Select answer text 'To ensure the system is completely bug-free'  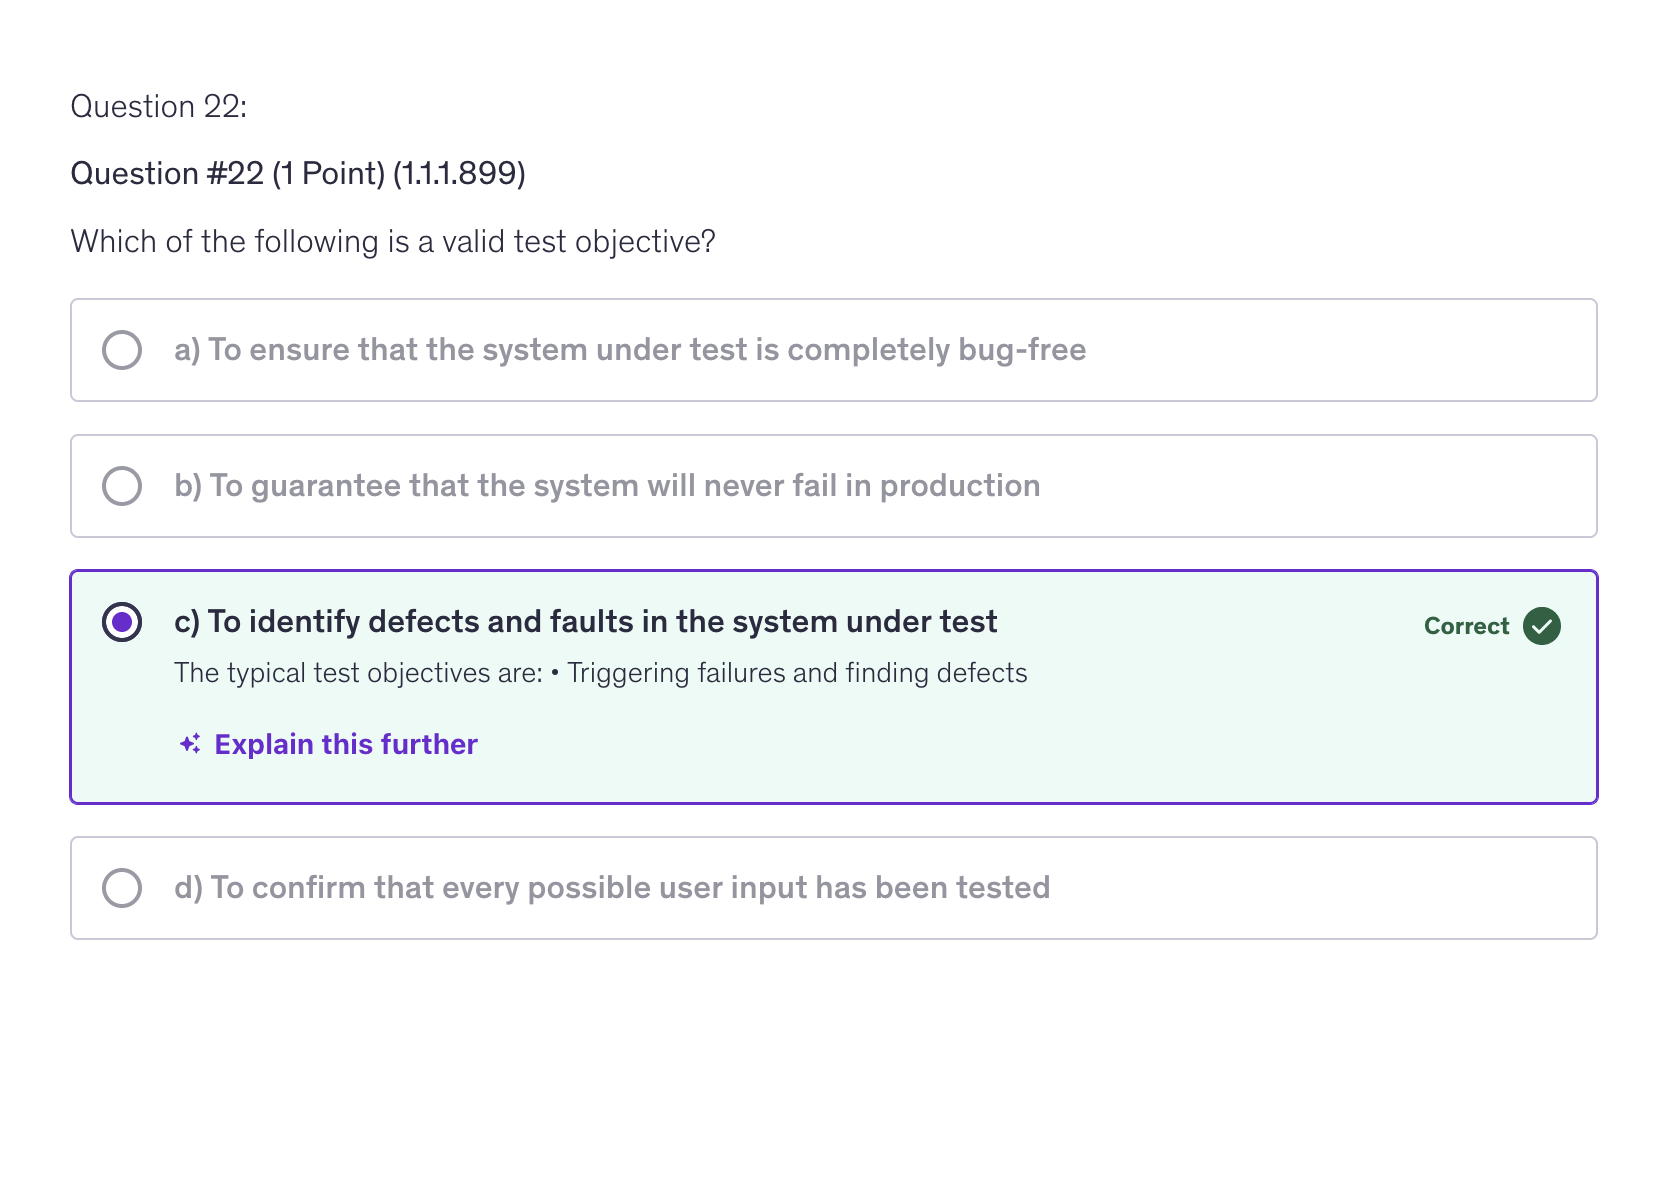(x=630, y=350)
